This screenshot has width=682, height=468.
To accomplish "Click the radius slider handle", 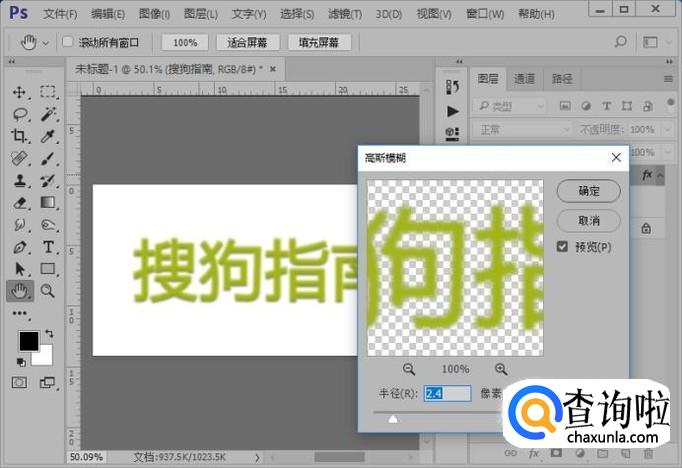I will (393, 419).
